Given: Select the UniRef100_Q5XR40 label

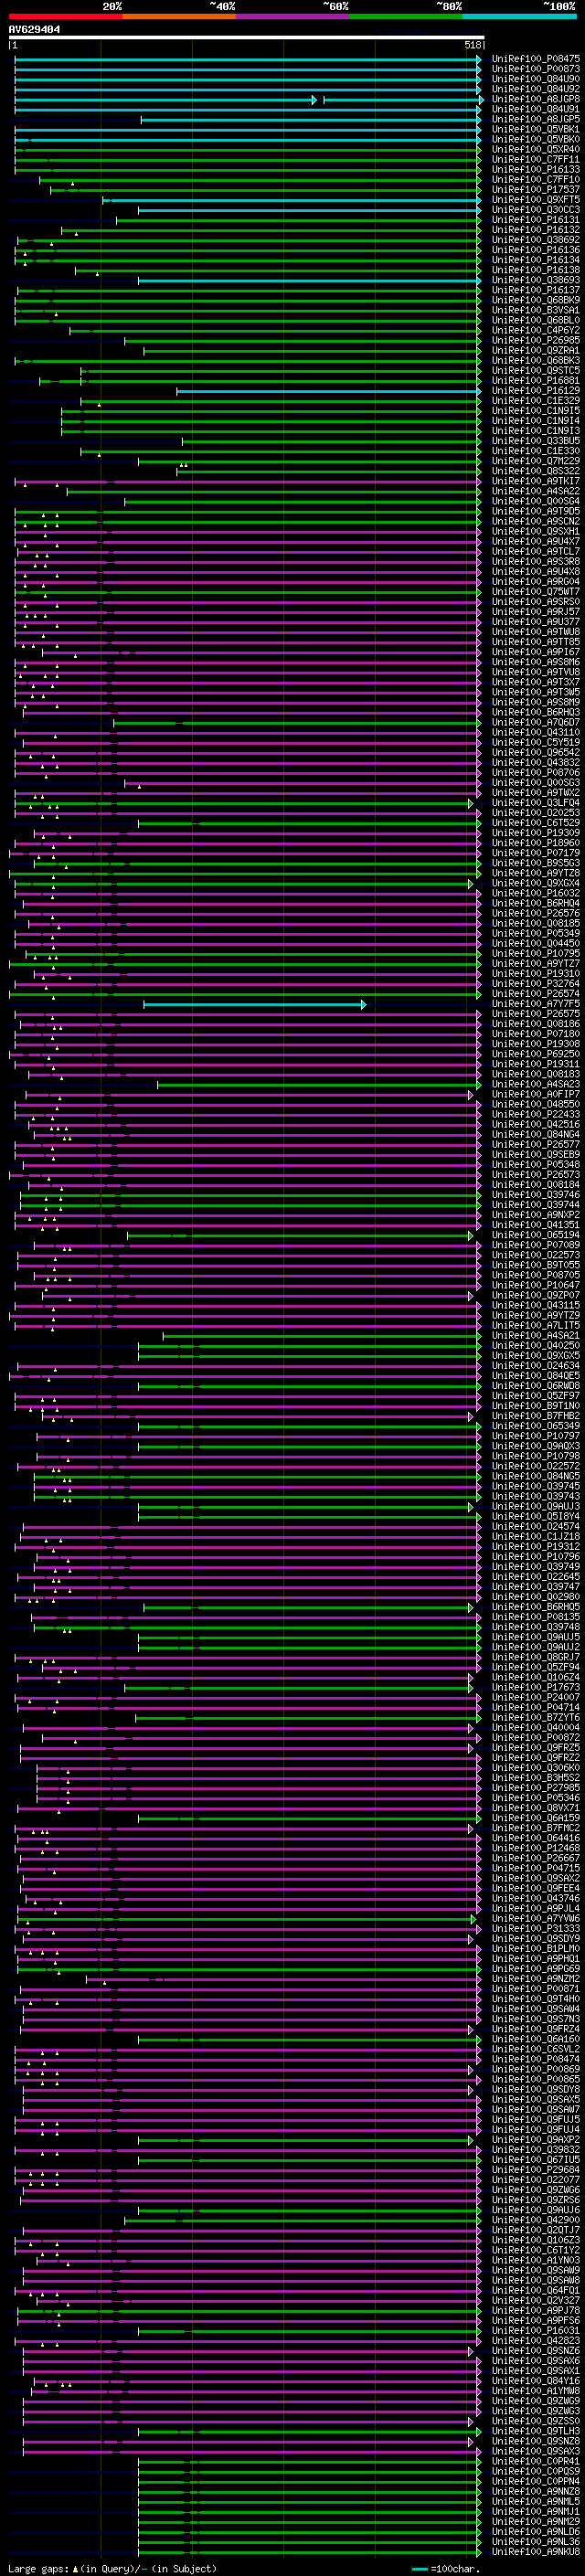Looking at the screenshot, I should pyautogui.click(x=535, y=149).
